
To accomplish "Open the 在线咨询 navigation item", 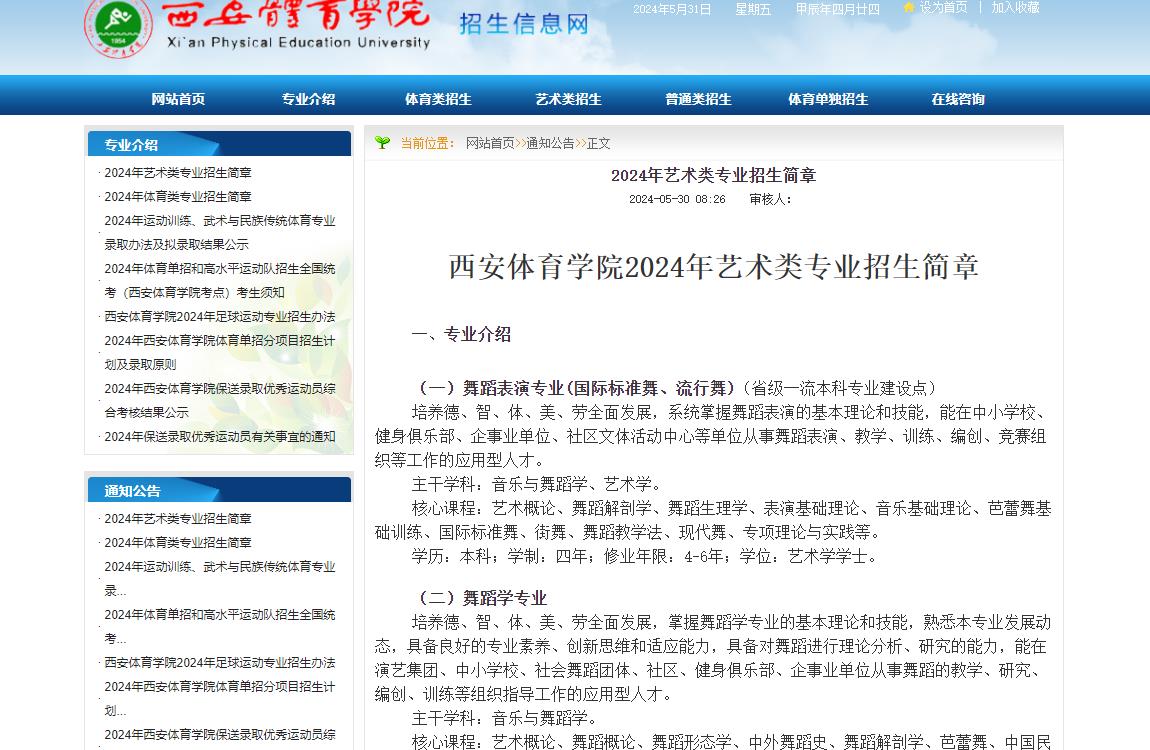I will 958,99.
